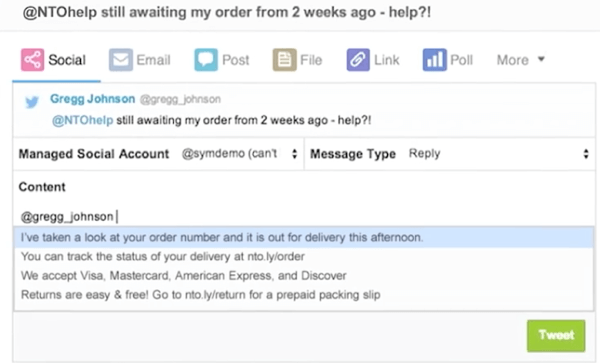Screen dimensions: 600x363
Task: Place cursor in the Content text field
Action: [304, 216]
